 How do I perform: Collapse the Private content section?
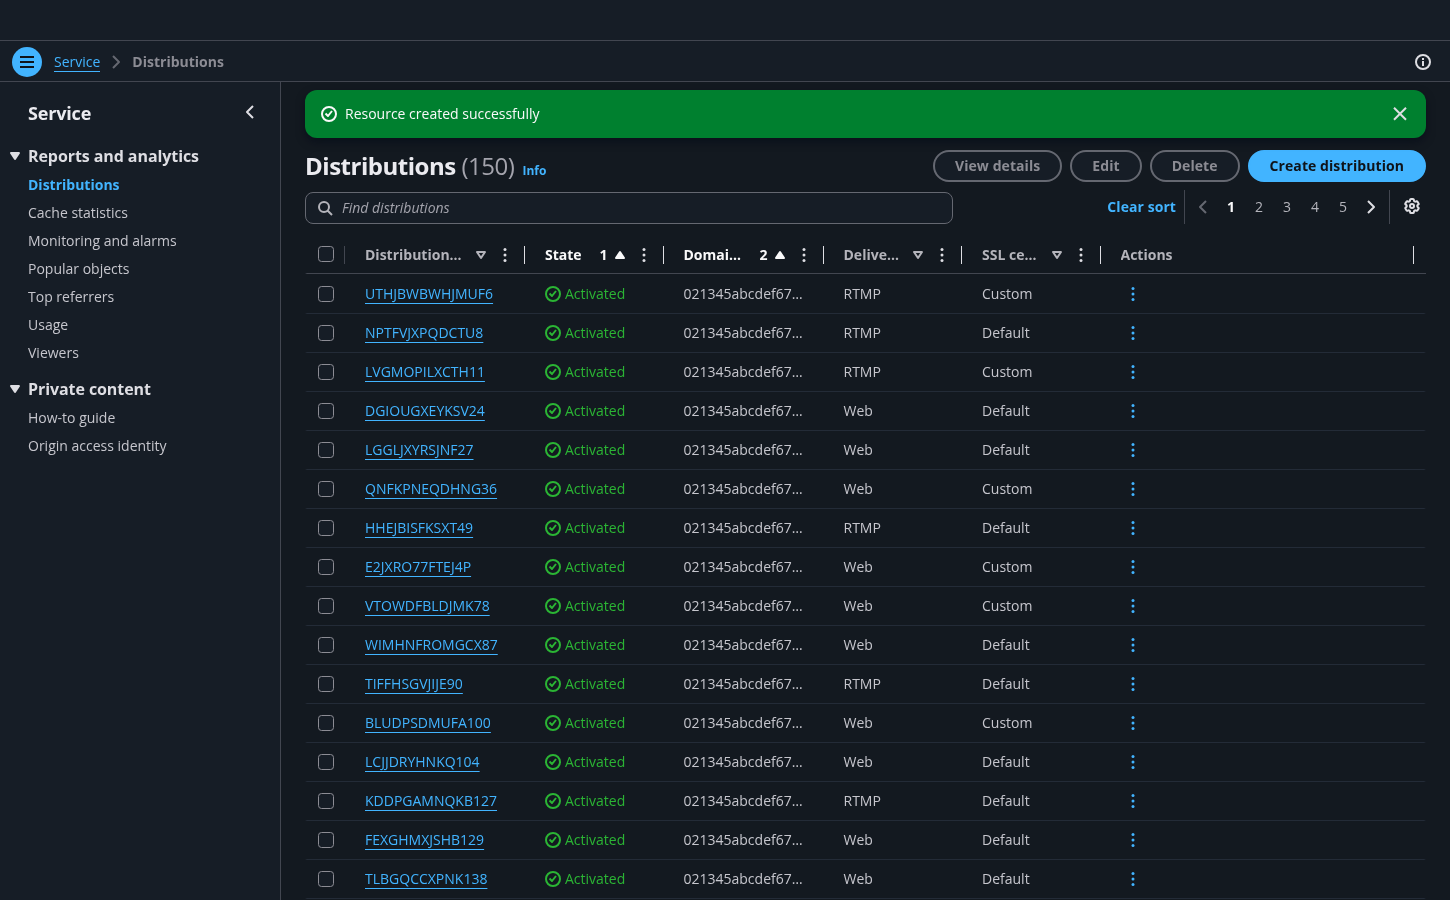tap(15, 389)
